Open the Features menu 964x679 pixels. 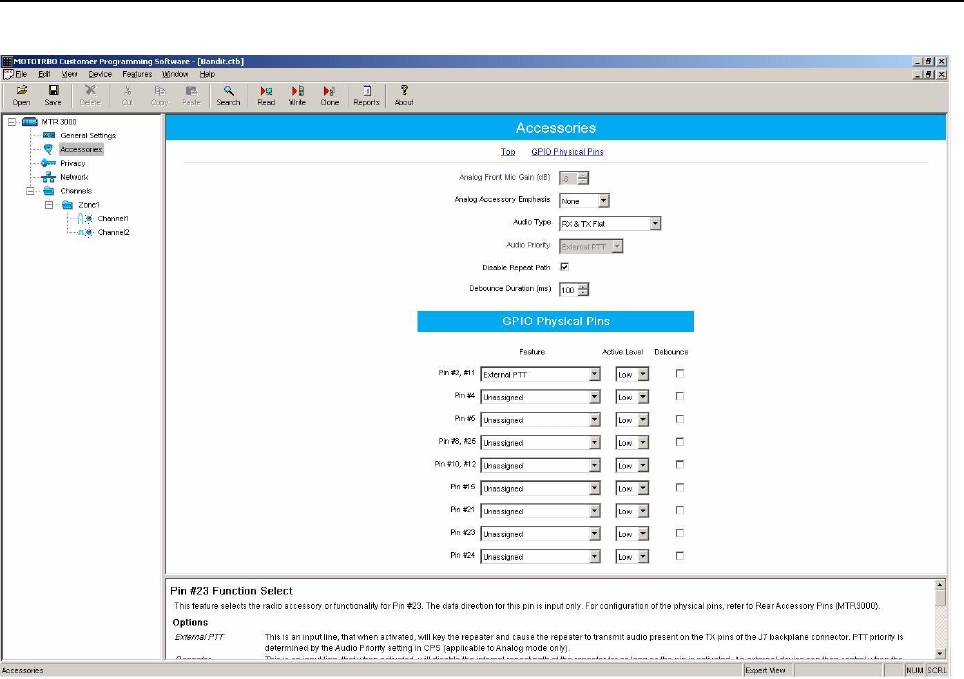tap(137, 74)
